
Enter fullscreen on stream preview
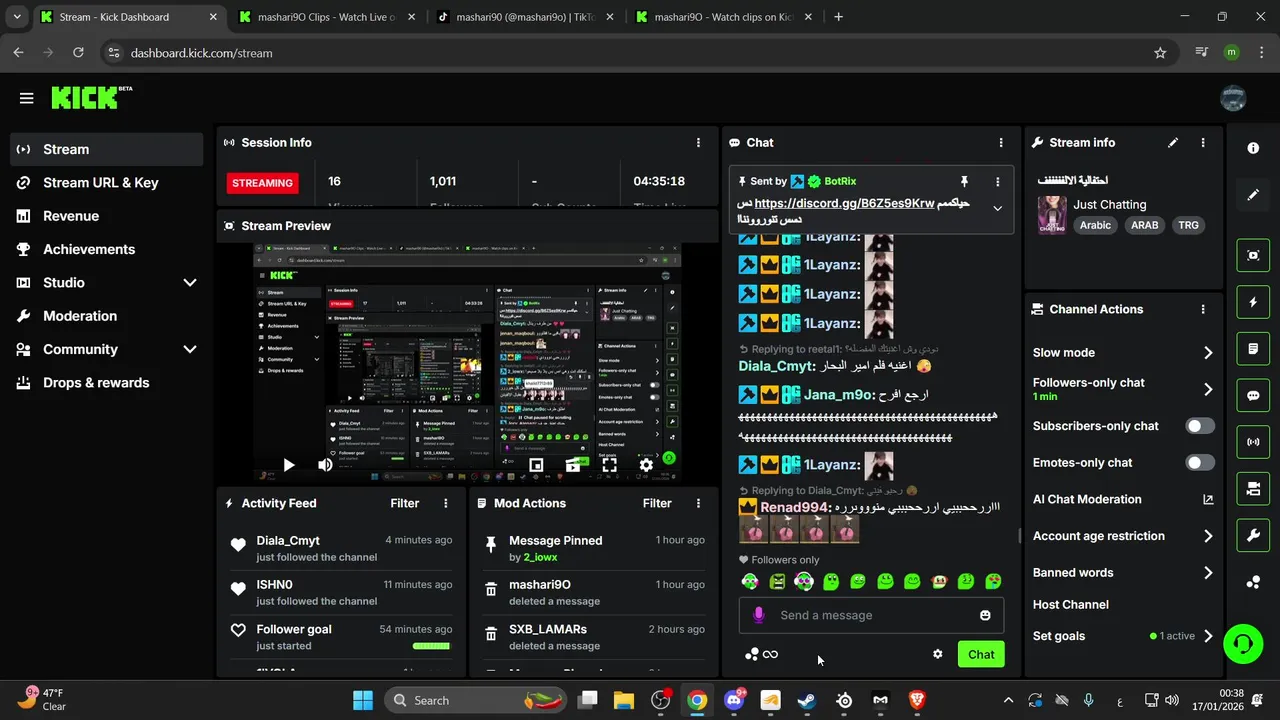609,465
